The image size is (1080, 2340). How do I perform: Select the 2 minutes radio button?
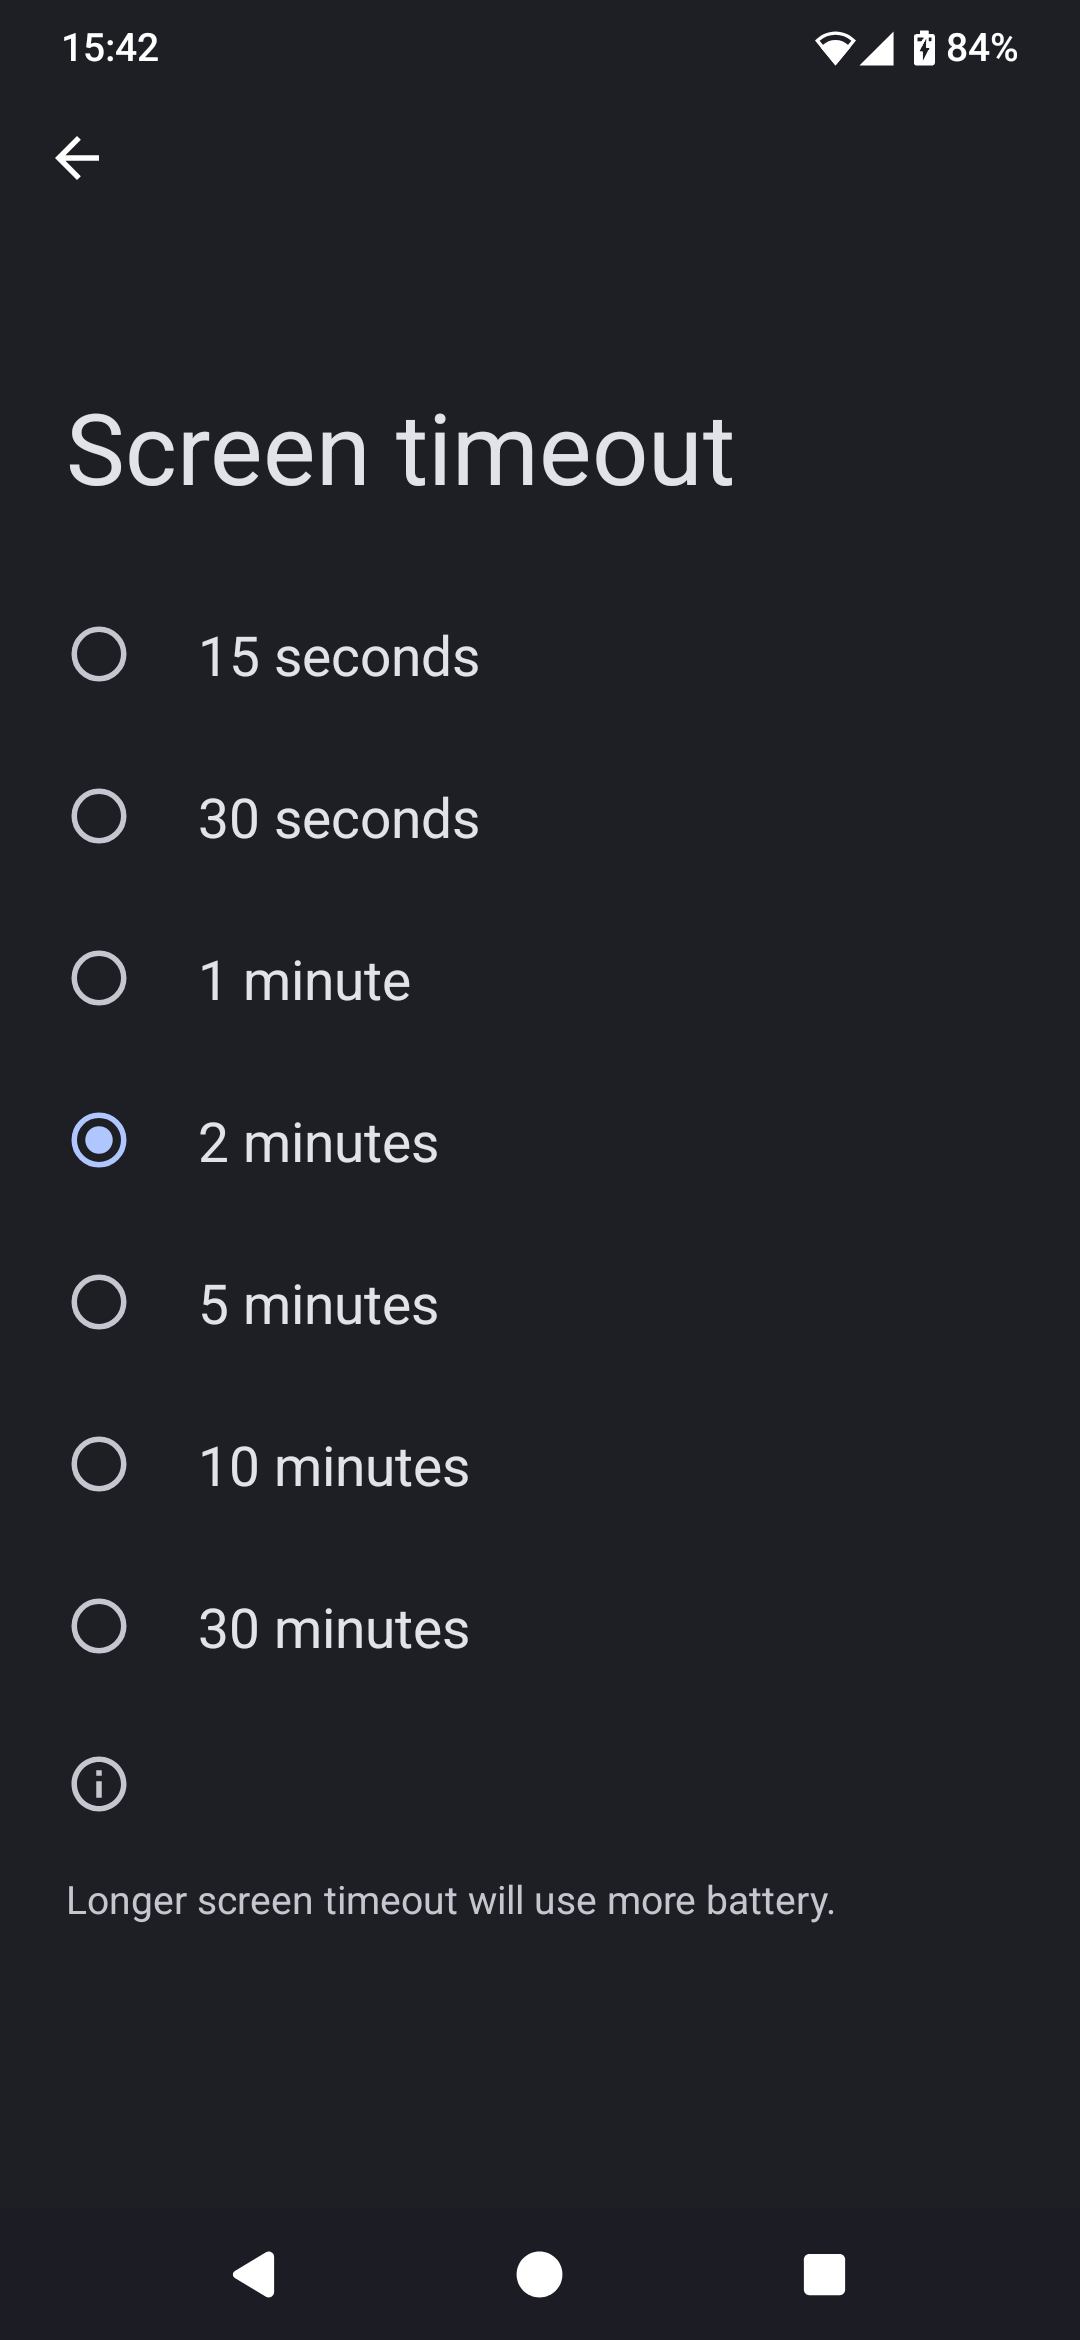tap(99, 1141)
